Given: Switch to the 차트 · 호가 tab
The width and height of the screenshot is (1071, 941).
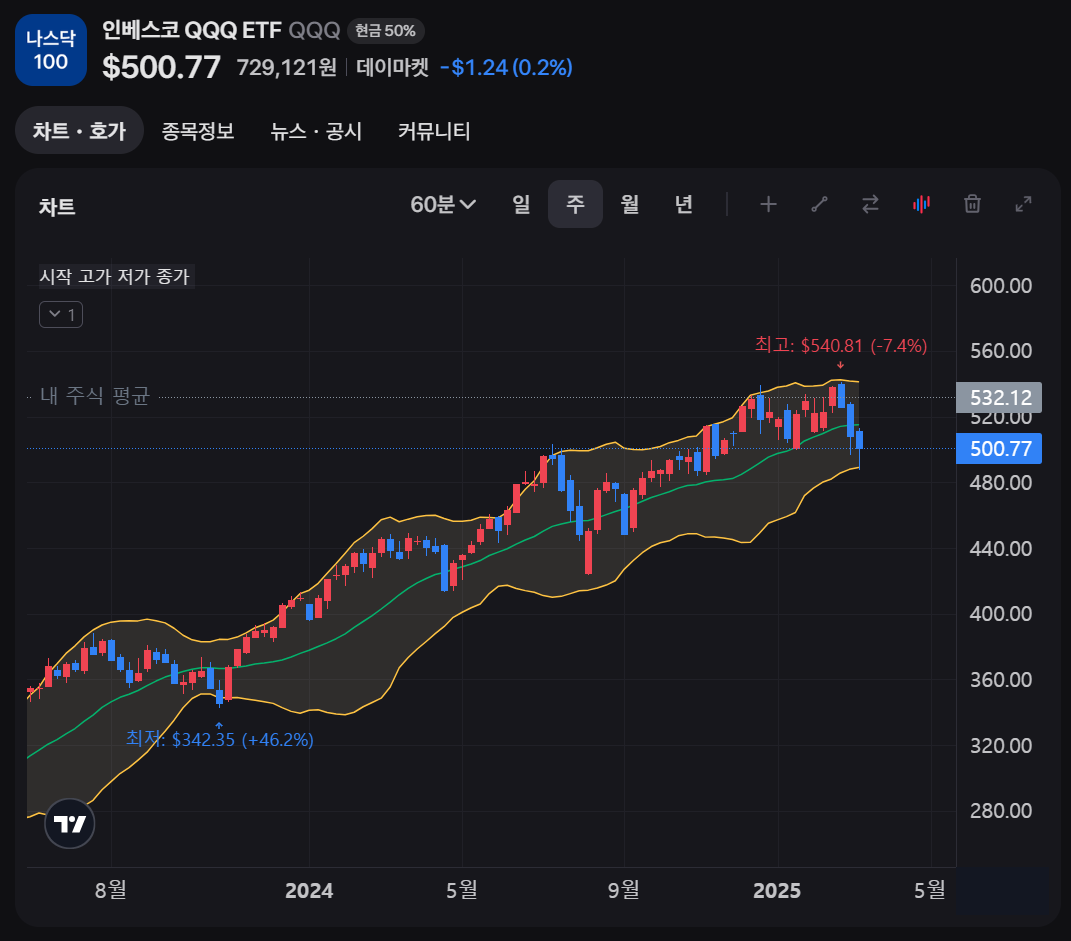Looking at the screenshot, I should 79,130.
